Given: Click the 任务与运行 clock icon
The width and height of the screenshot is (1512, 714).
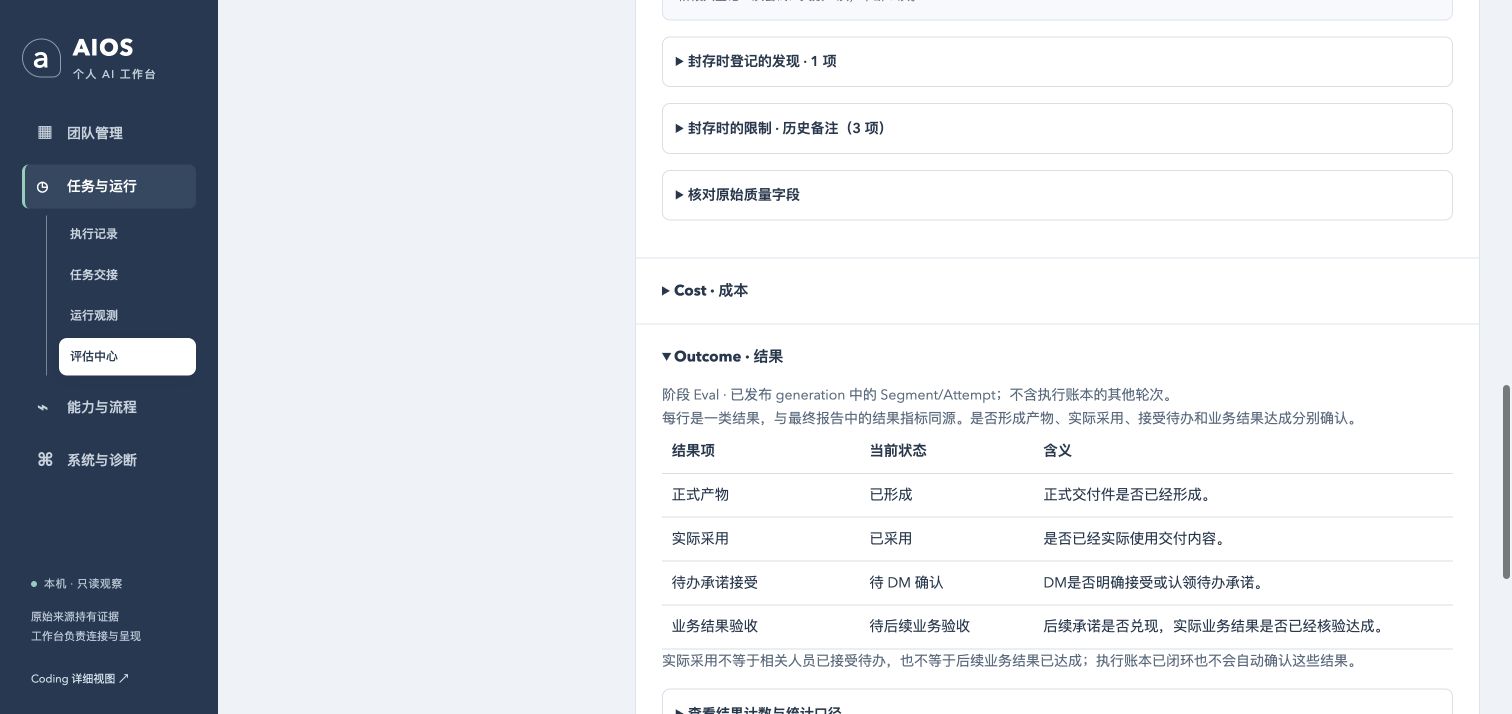Looking at the screenshot, I should pos(43,186).
